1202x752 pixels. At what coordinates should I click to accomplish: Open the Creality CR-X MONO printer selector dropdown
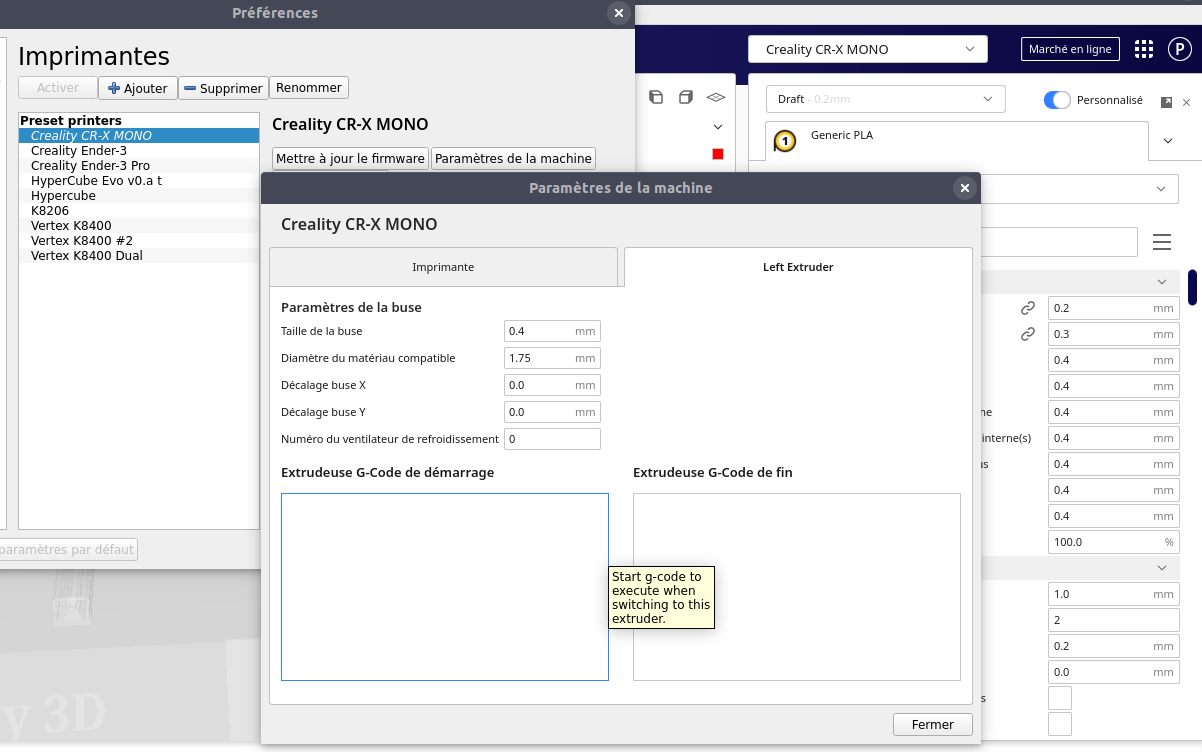[x=868, y=49]
